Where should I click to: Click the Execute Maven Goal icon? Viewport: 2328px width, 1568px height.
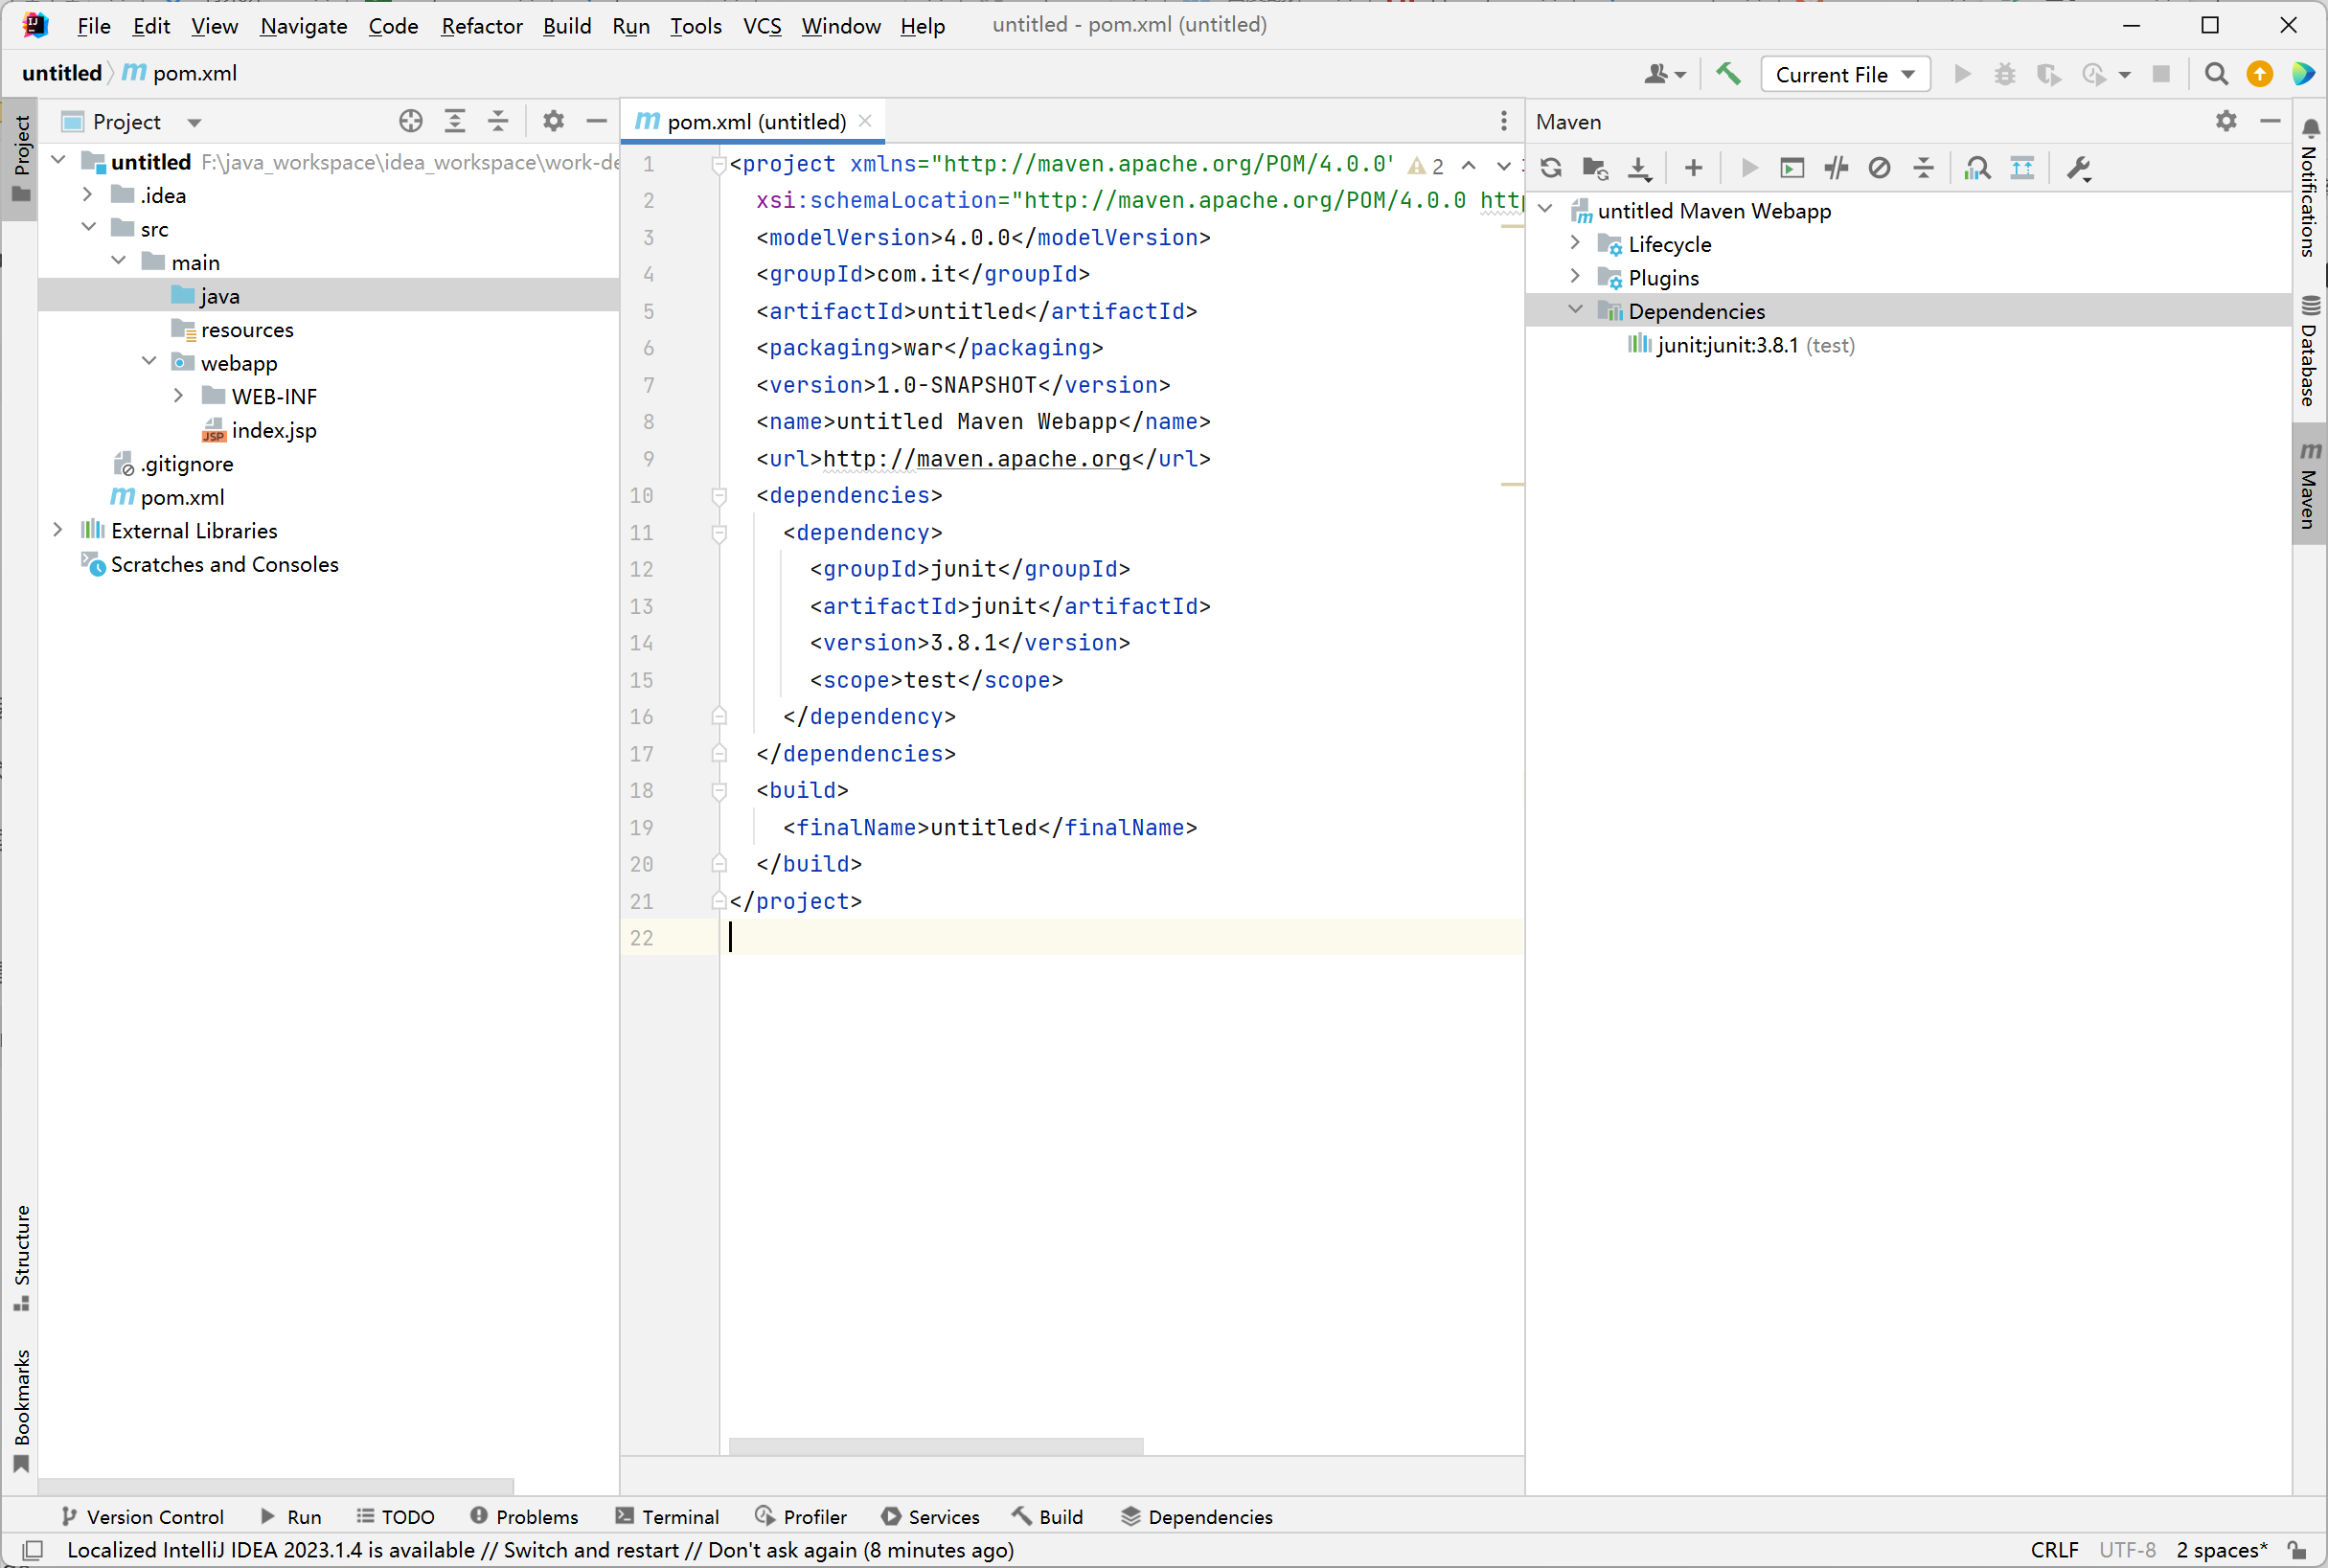1792,168
